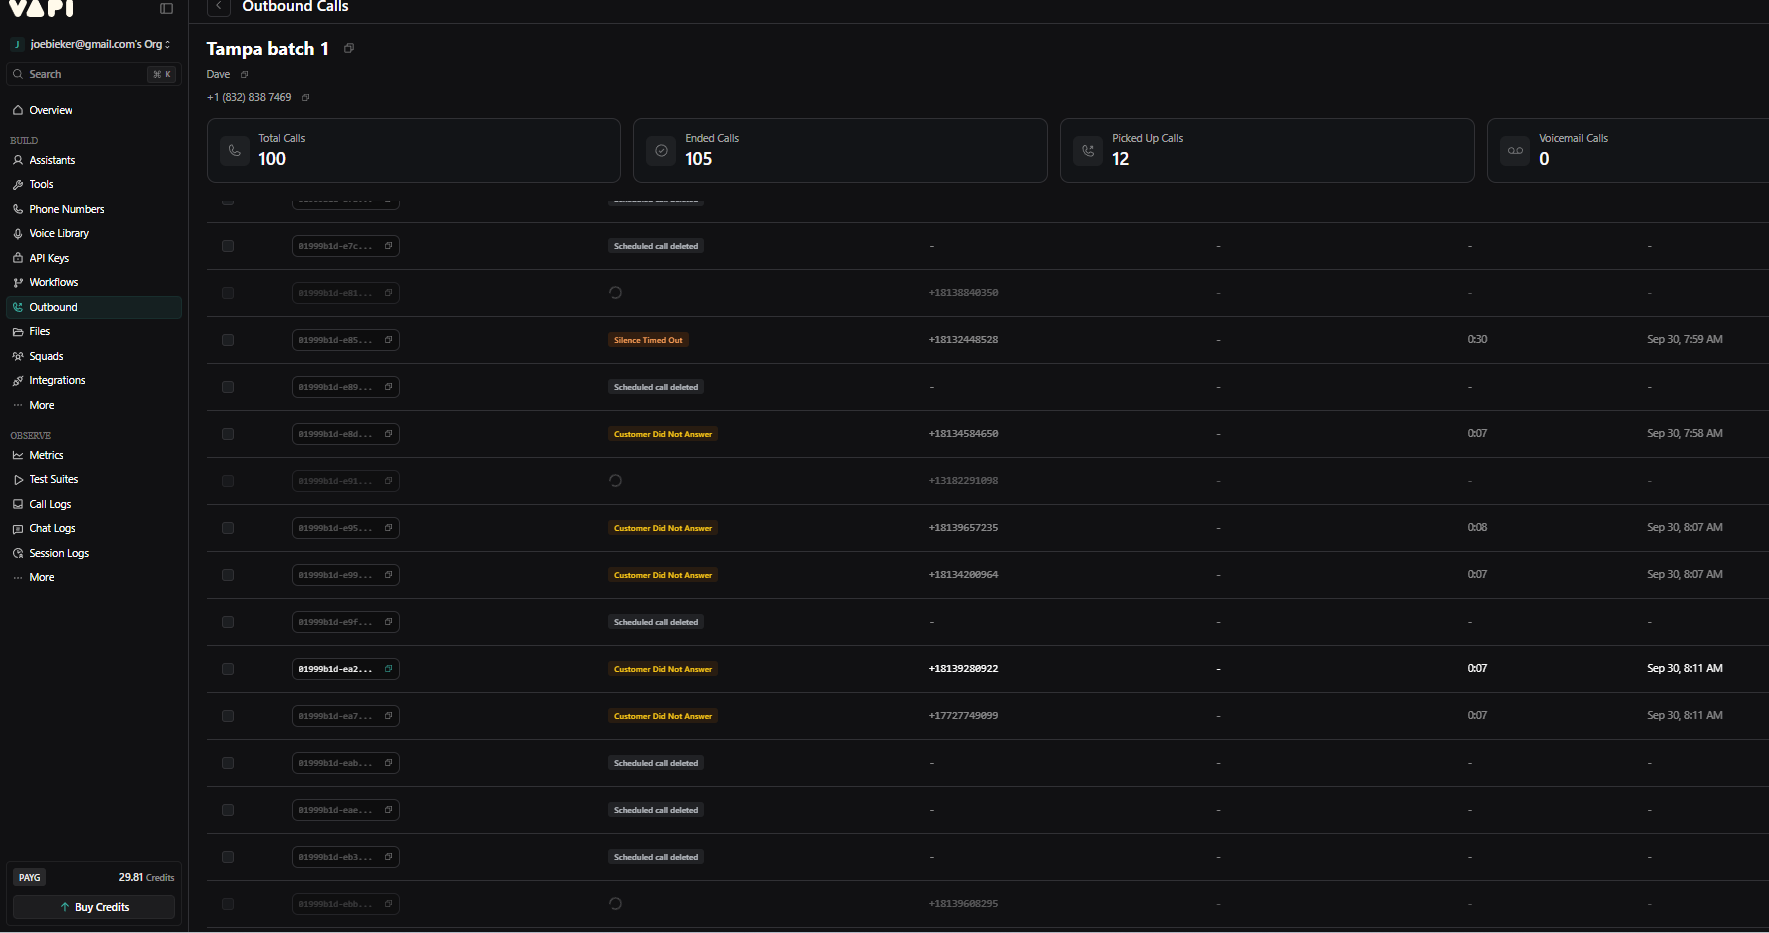Click the Sep 30, 7:59 AM timestamp
This screenshot has height=933, width=1769.
tap(1685, 340)
